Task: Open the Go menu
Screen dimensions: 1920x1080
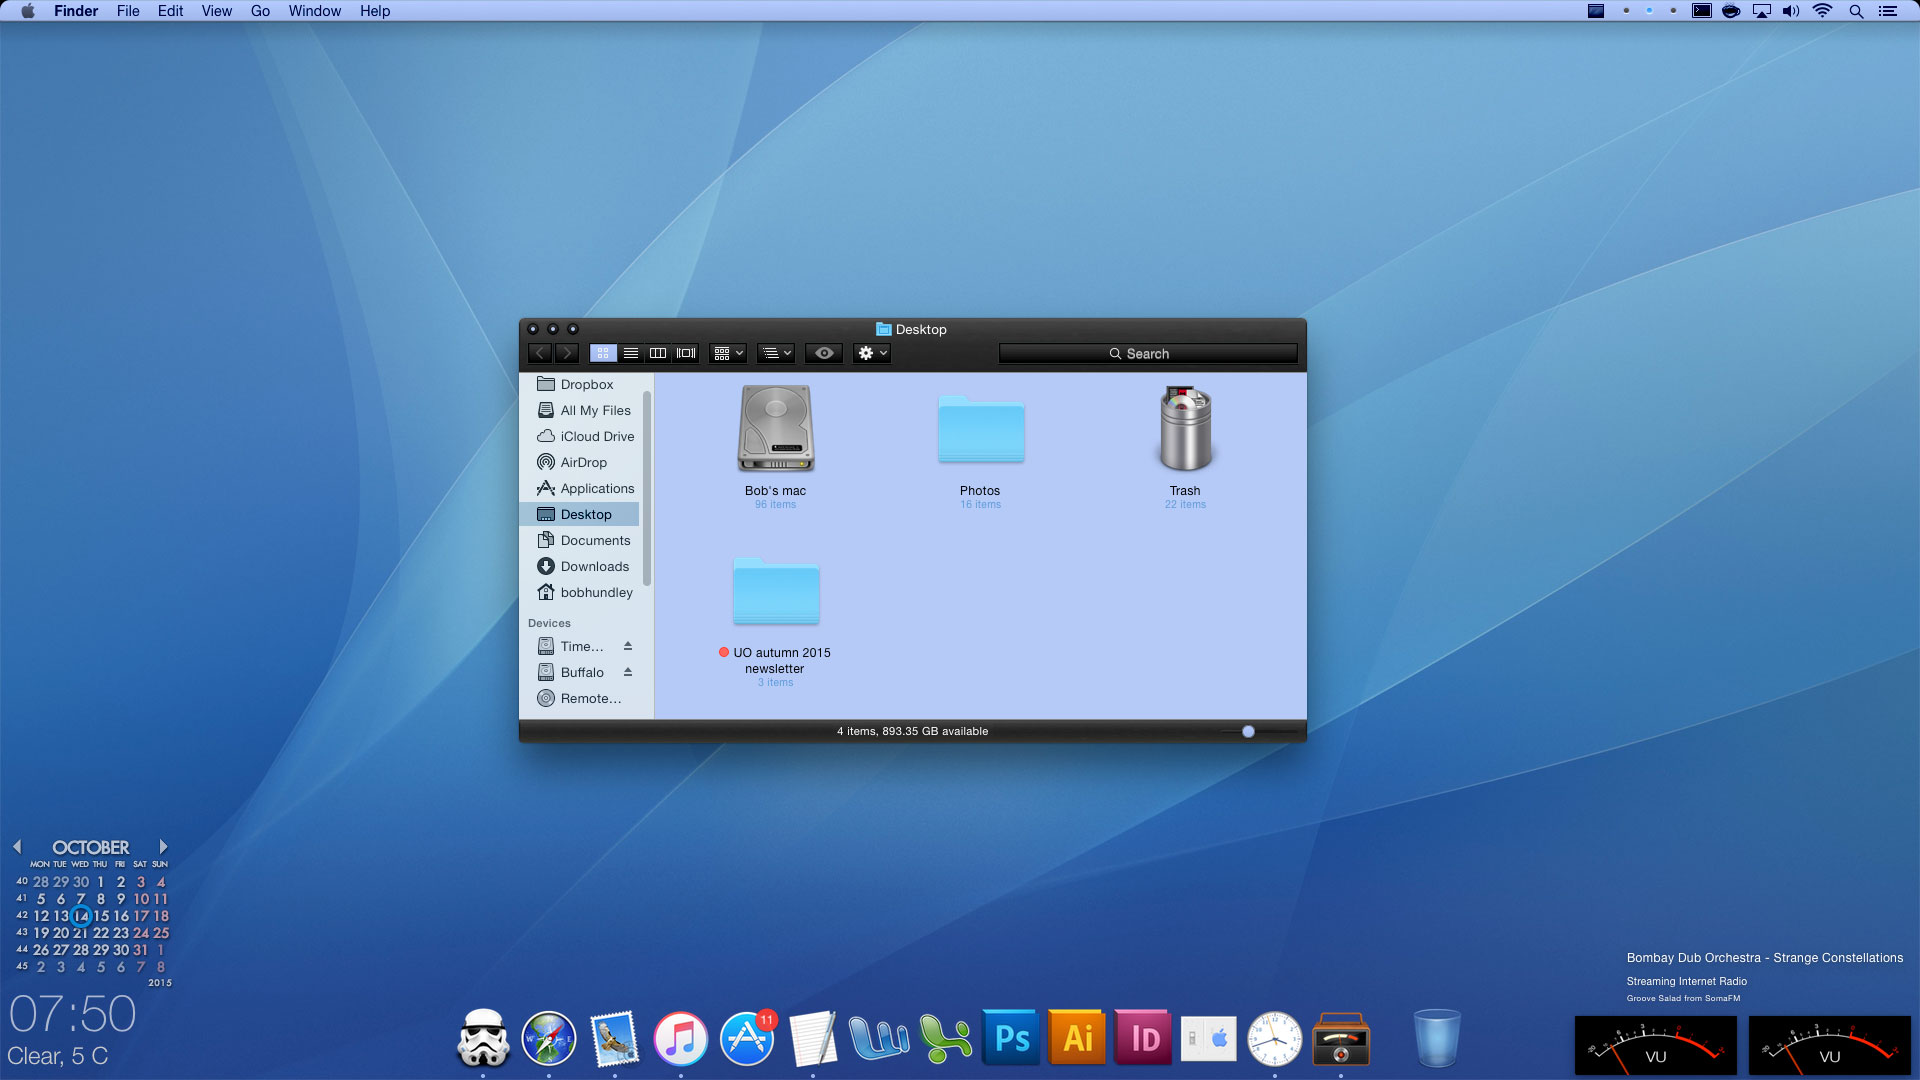Action: click(x=260, y=11)
